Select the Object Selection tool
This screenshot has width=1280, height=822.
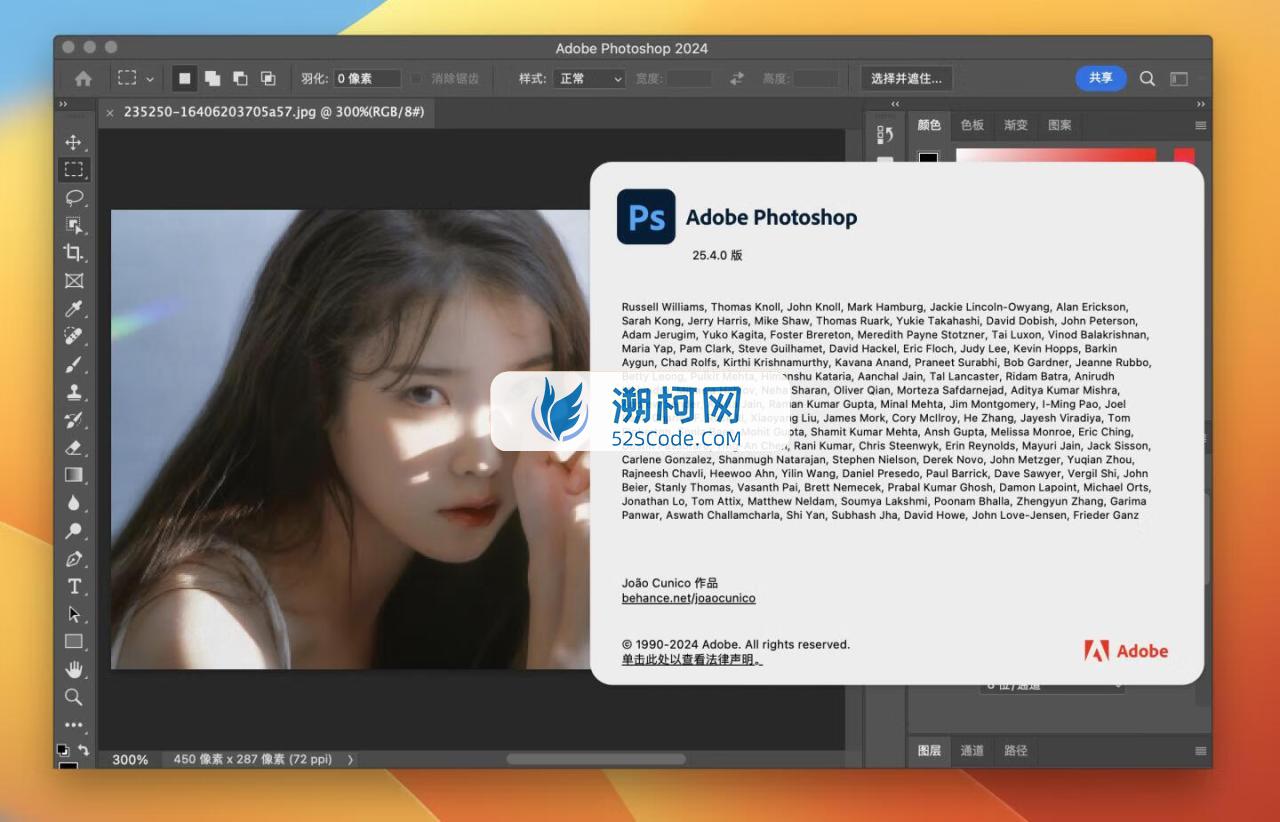[x=74, y=225]
